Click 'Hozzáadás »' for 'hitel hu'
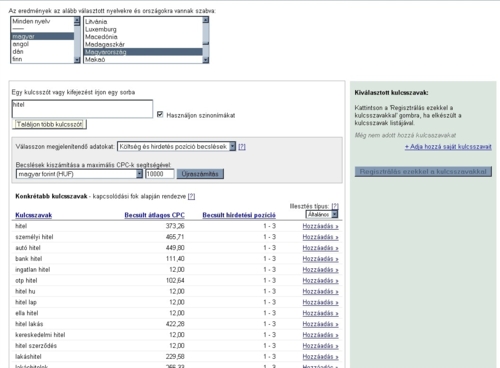This screenshot has width=500, height=368. coord(320,291)
